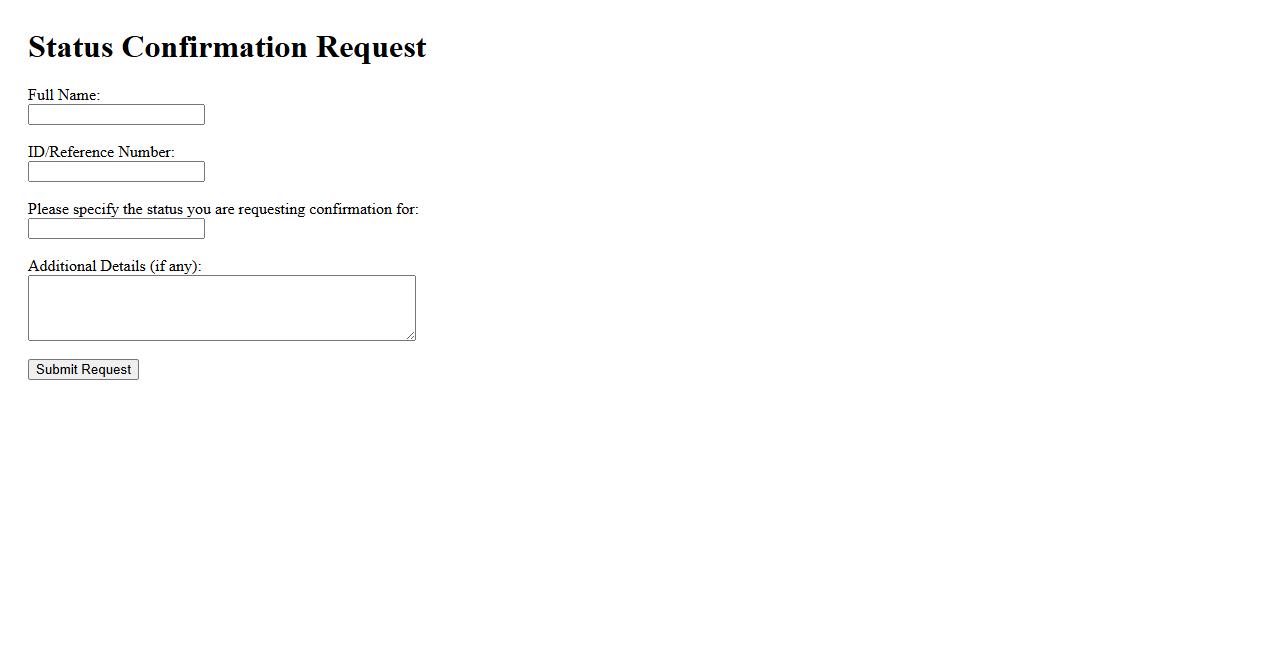
Task: Place cursor in Additional Details textarea
Action: 222,308
